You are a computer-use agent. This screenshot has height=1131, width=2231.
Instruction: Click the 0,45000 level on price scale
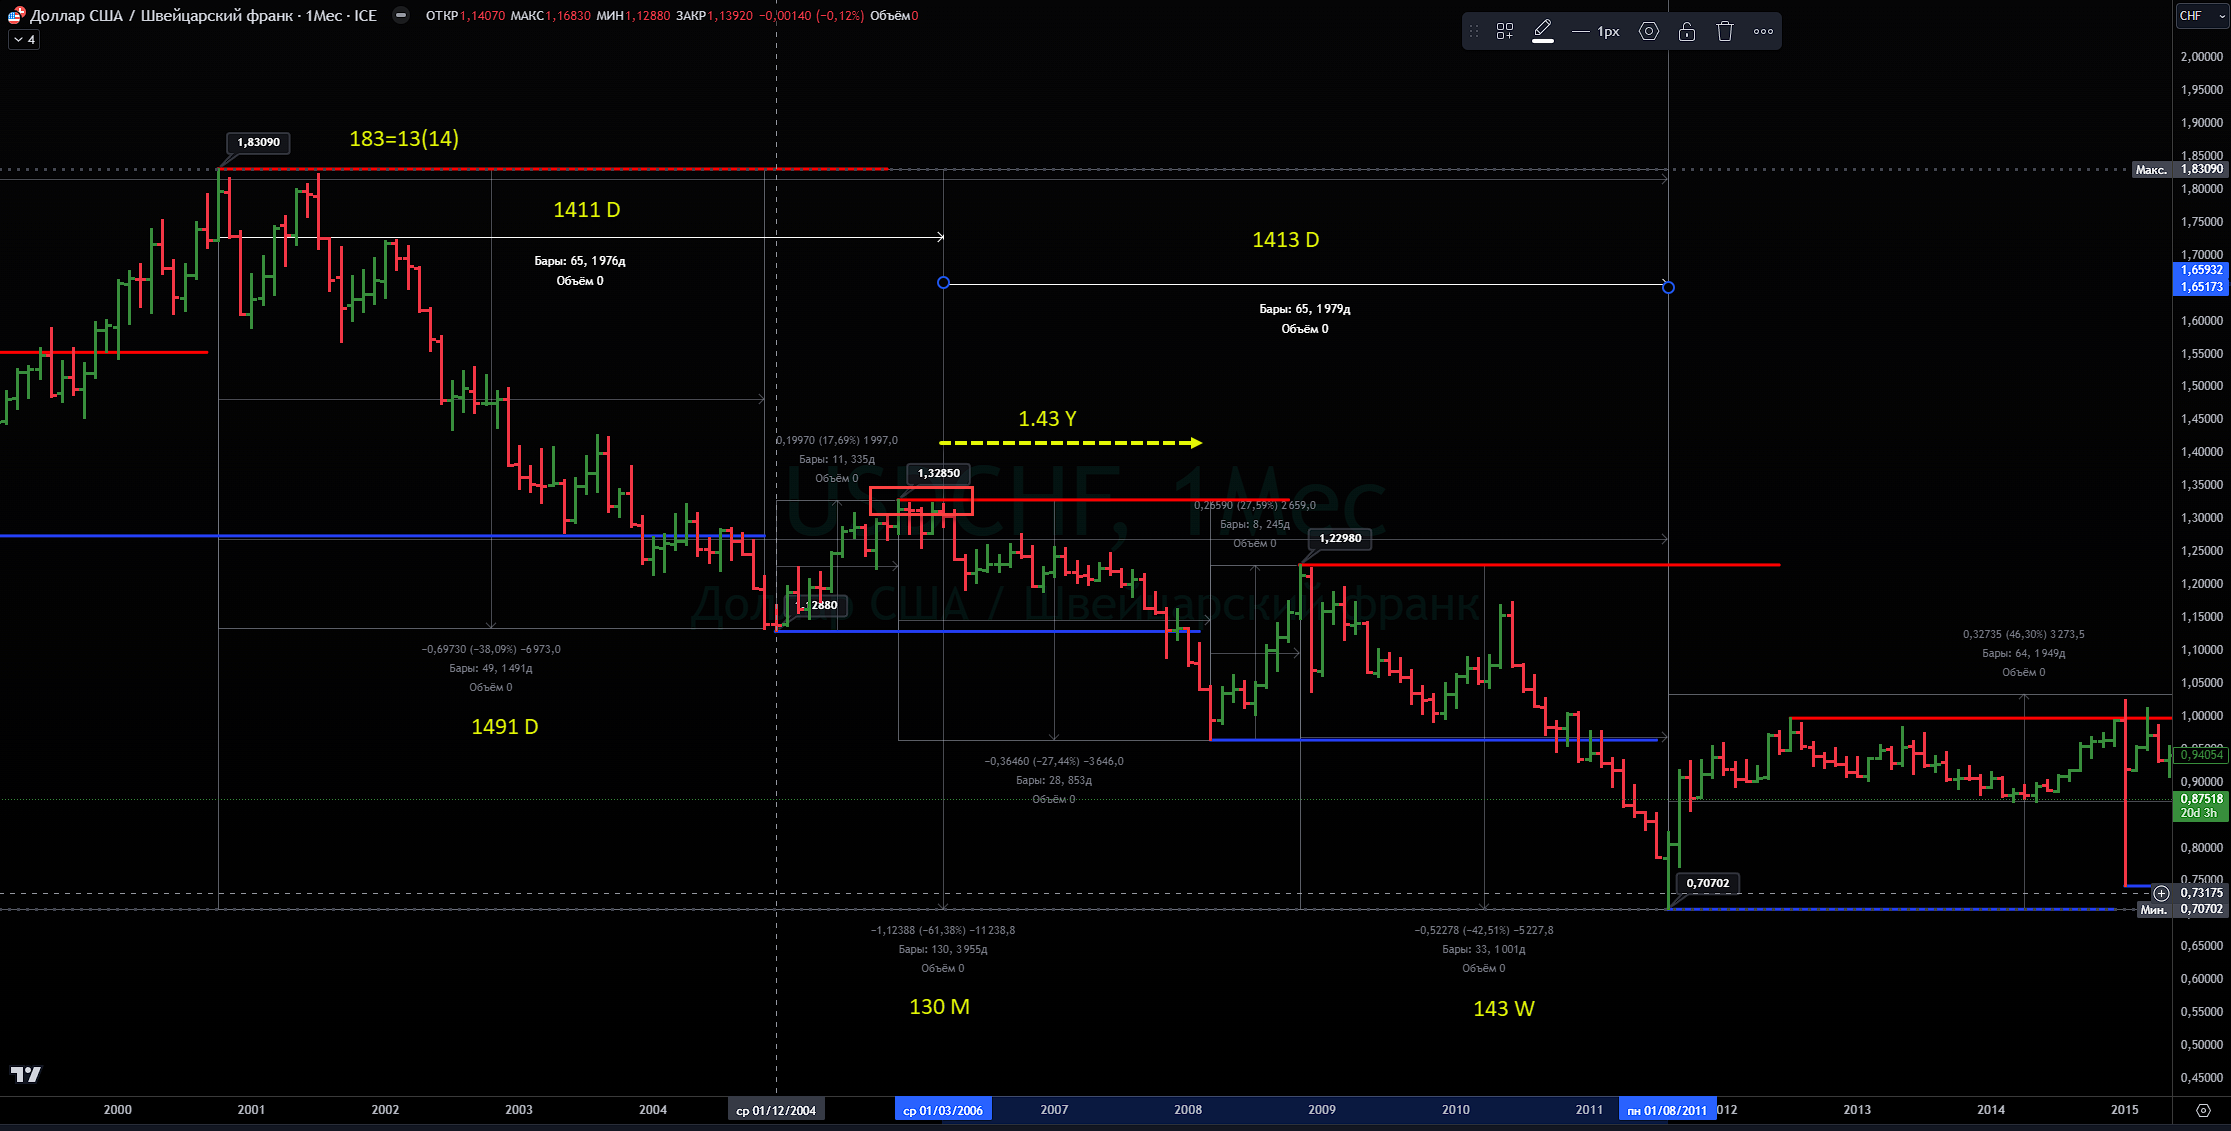[x=2201, y=1077]
